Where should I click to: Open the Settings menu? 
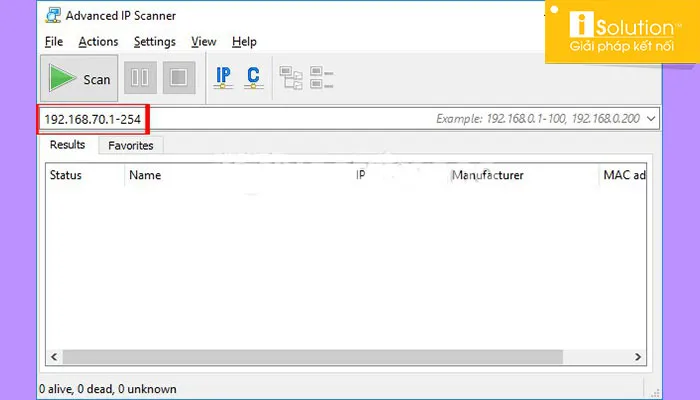[x=154, y=42]
